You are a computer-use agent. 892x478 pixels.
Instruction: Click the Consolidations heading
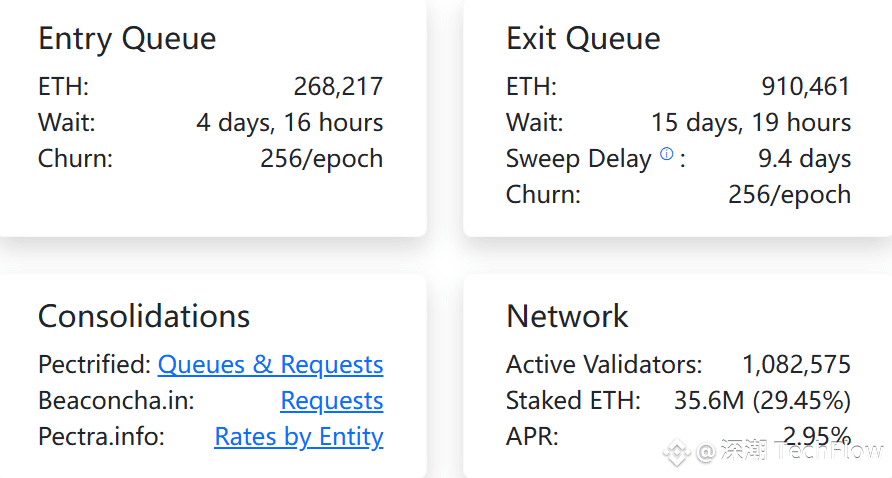[x=144, y=316]
